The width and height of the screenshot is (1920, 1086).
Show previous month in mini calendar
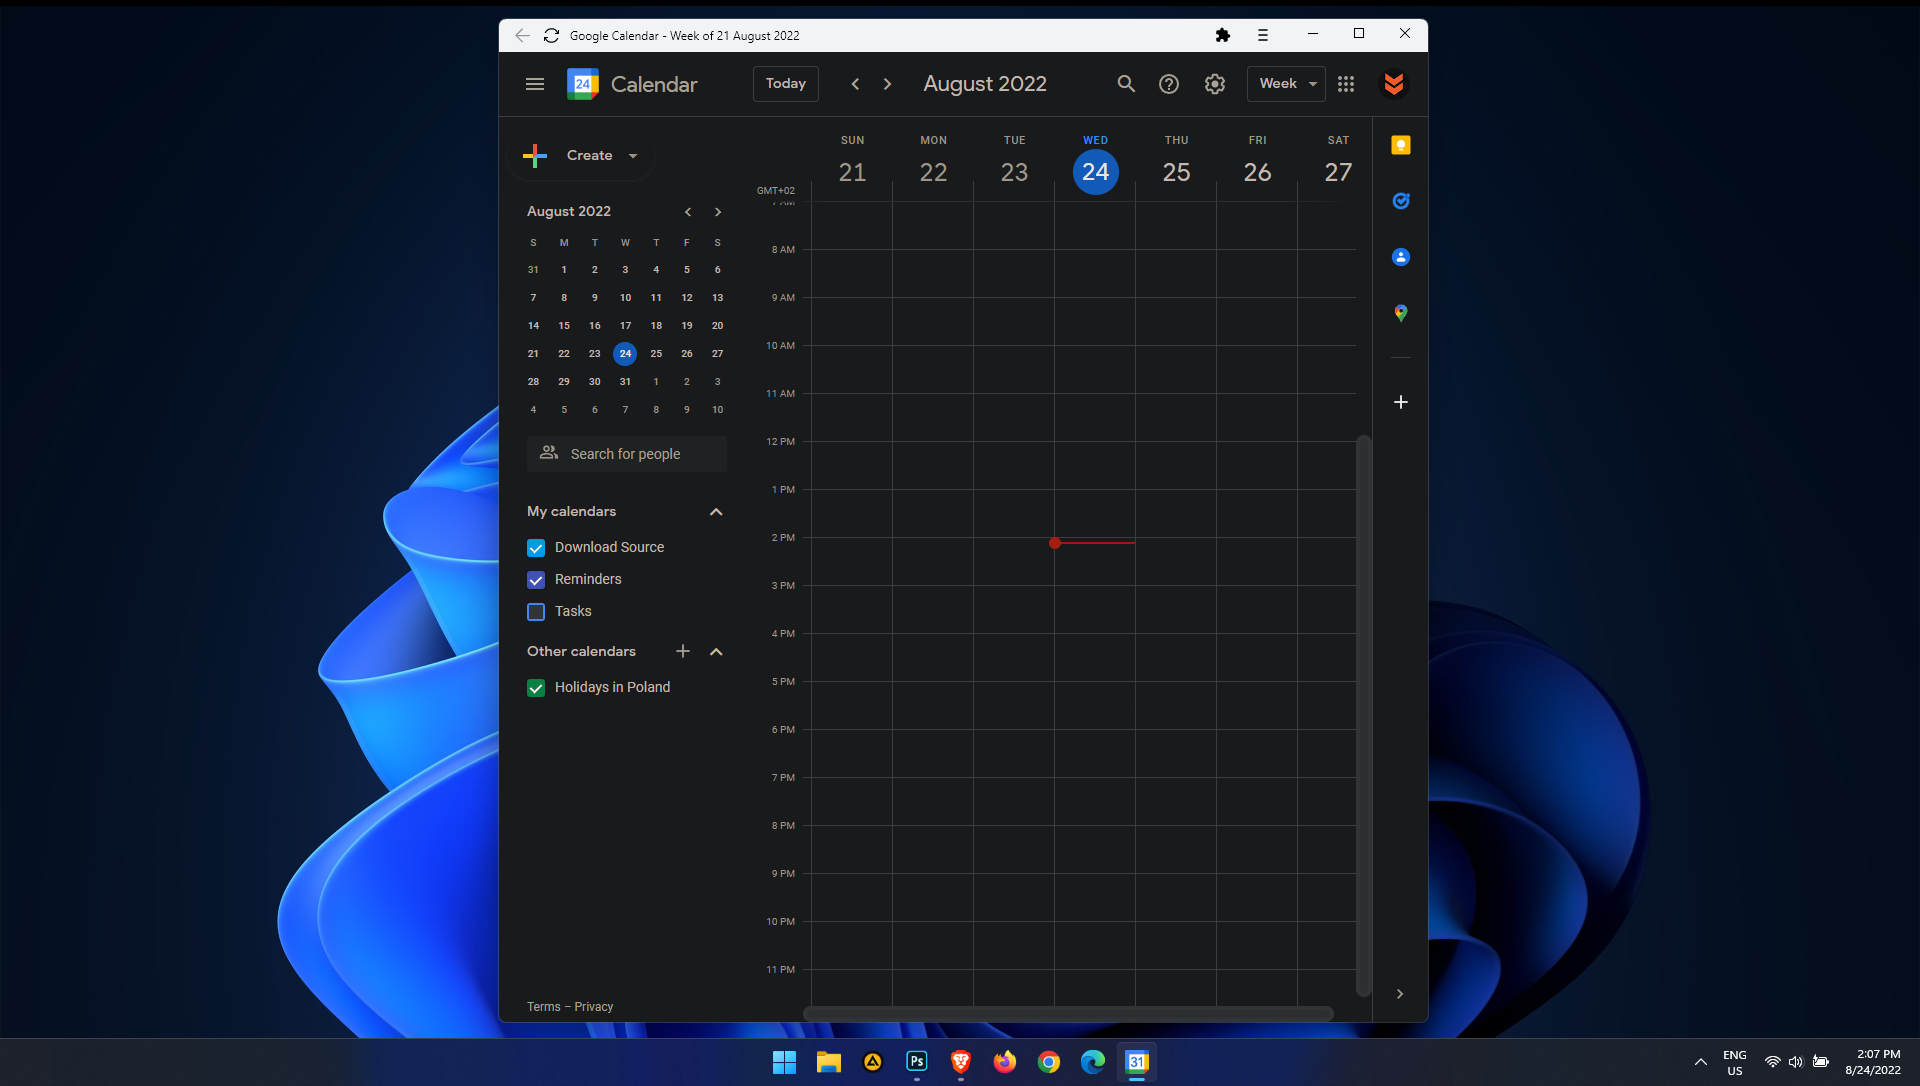(x=688, y=212)
